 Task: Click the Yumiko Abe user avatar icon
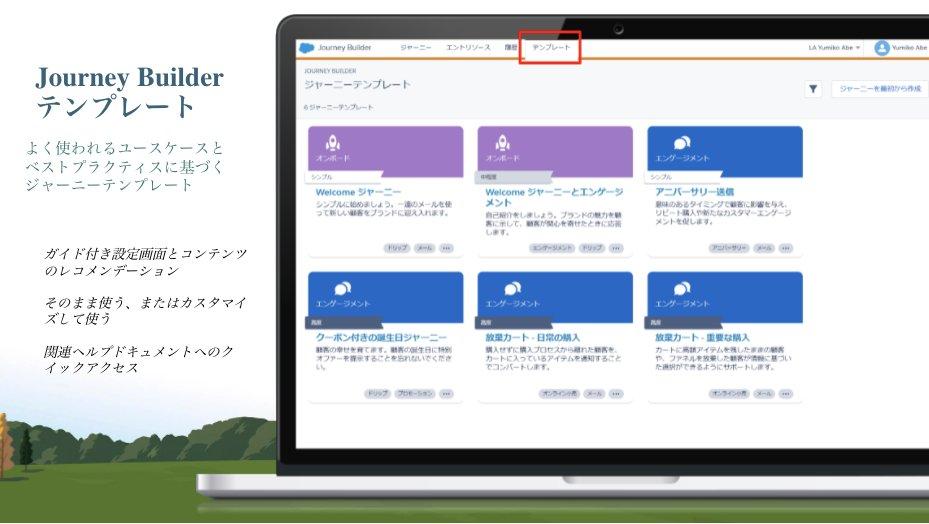882,48
